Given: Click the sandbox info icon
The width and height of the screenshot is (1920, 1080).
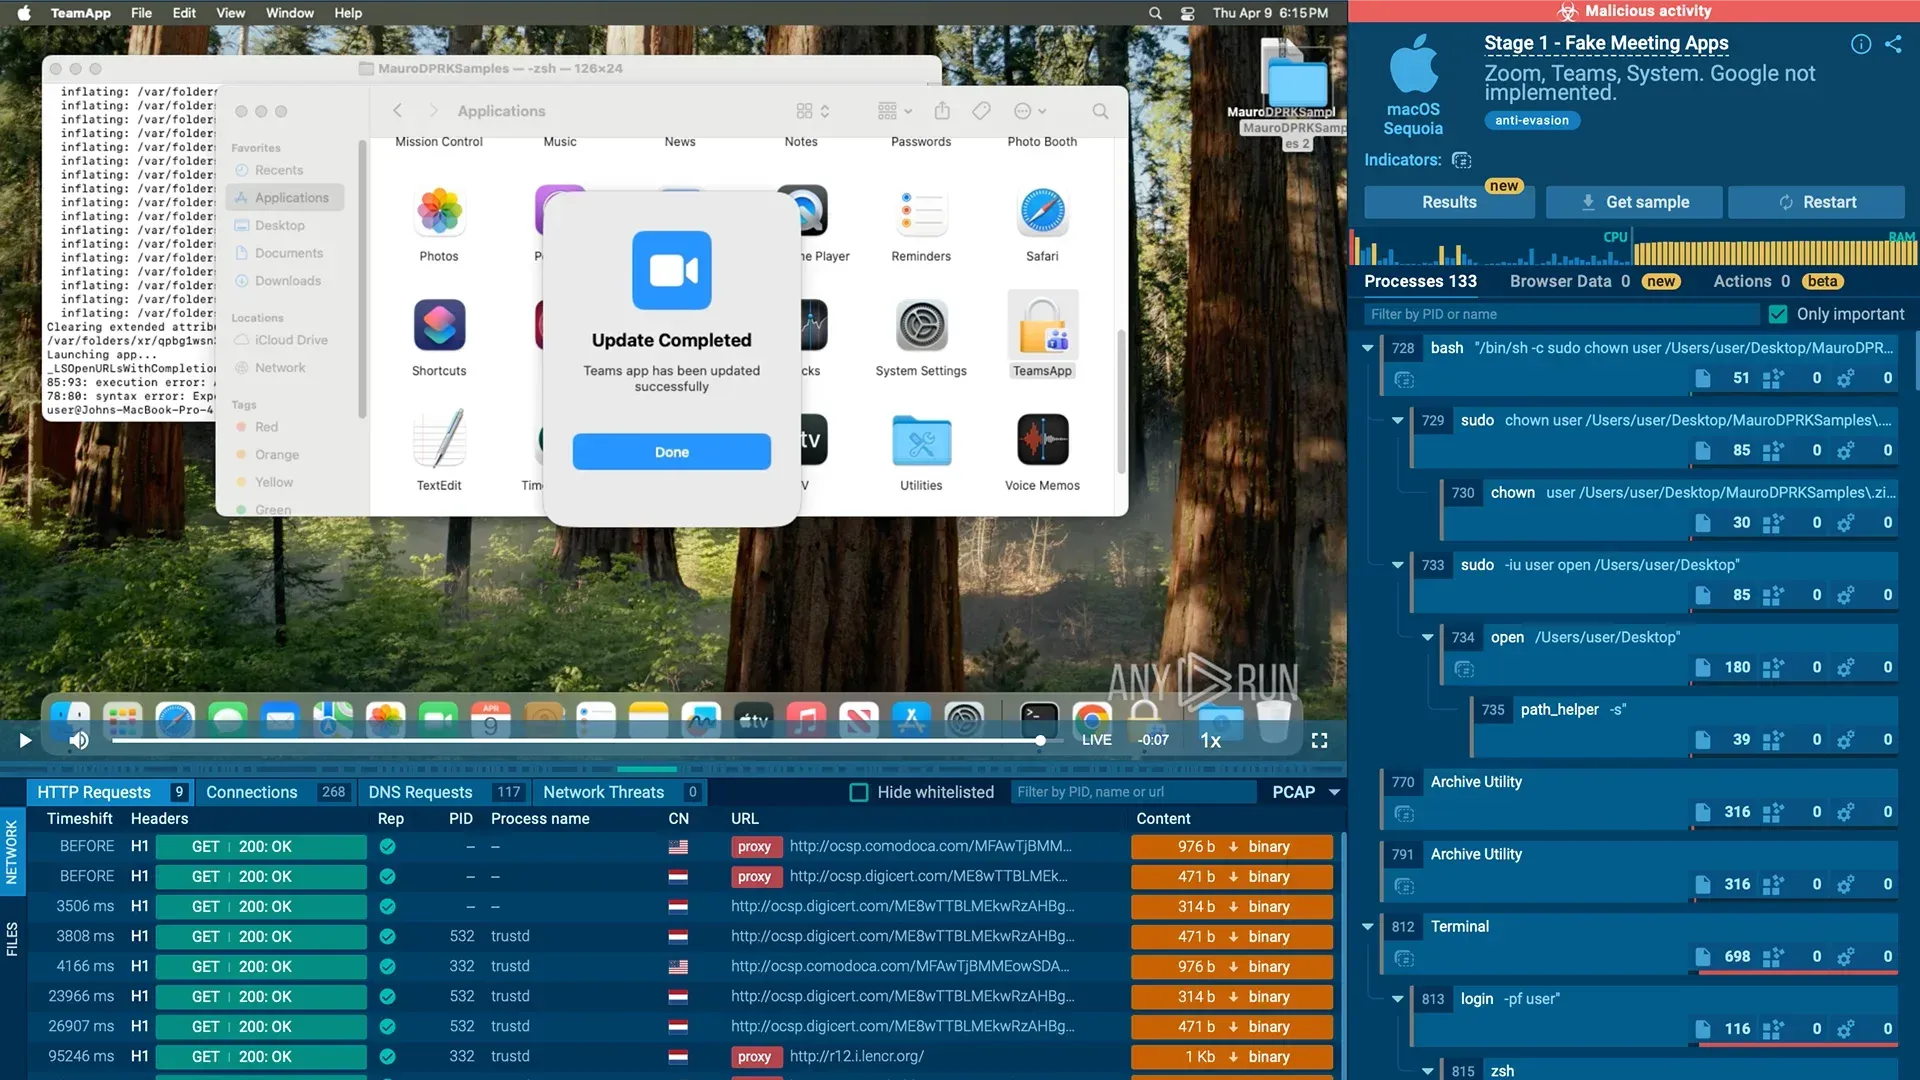Looking at the screenshot, I should click(1861, 44).
